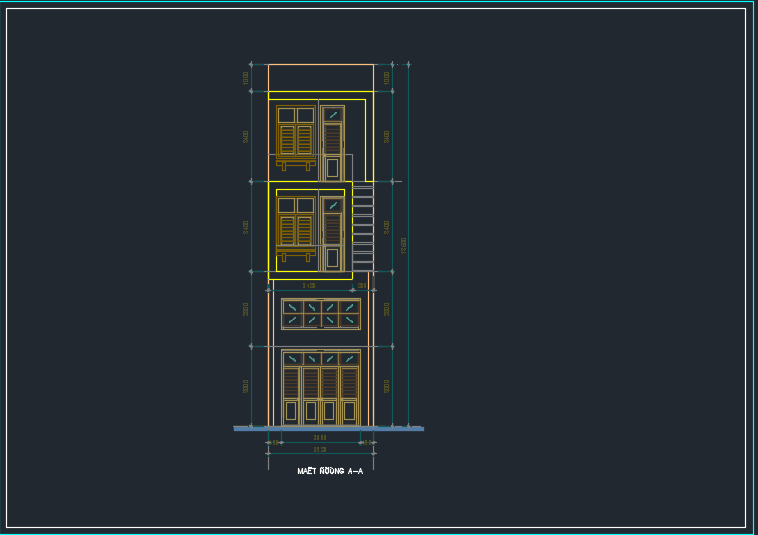Select the right 3400 dimension of second floor

point(386,227)
